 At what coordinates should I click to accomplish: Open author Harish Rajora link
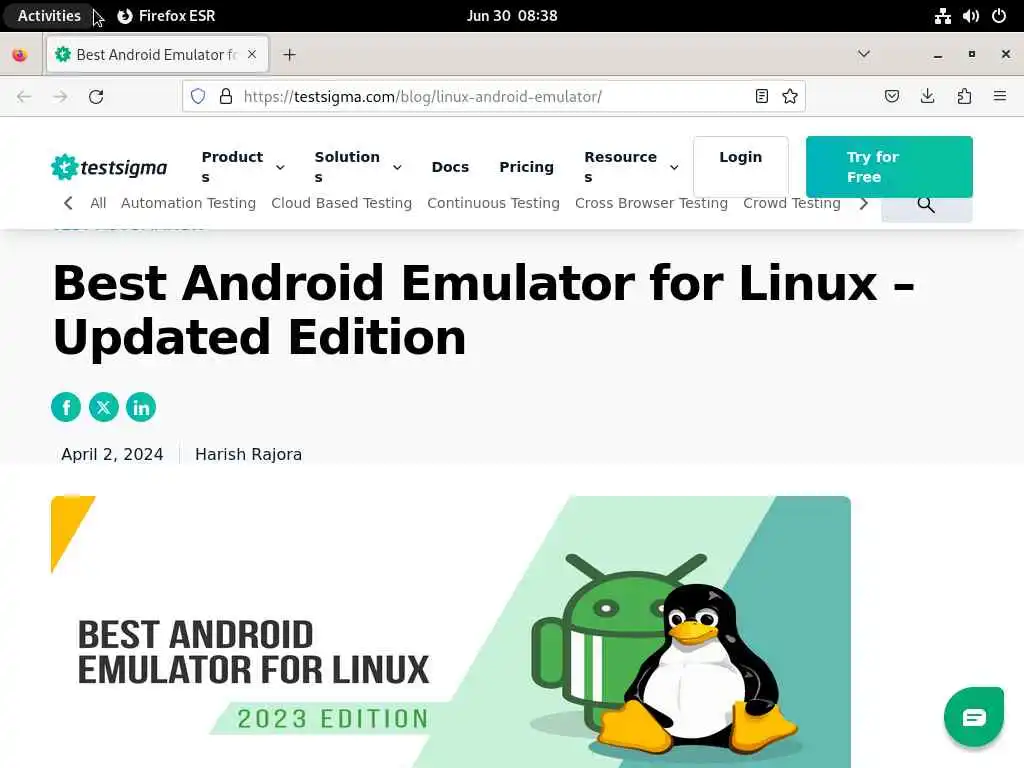248,455
